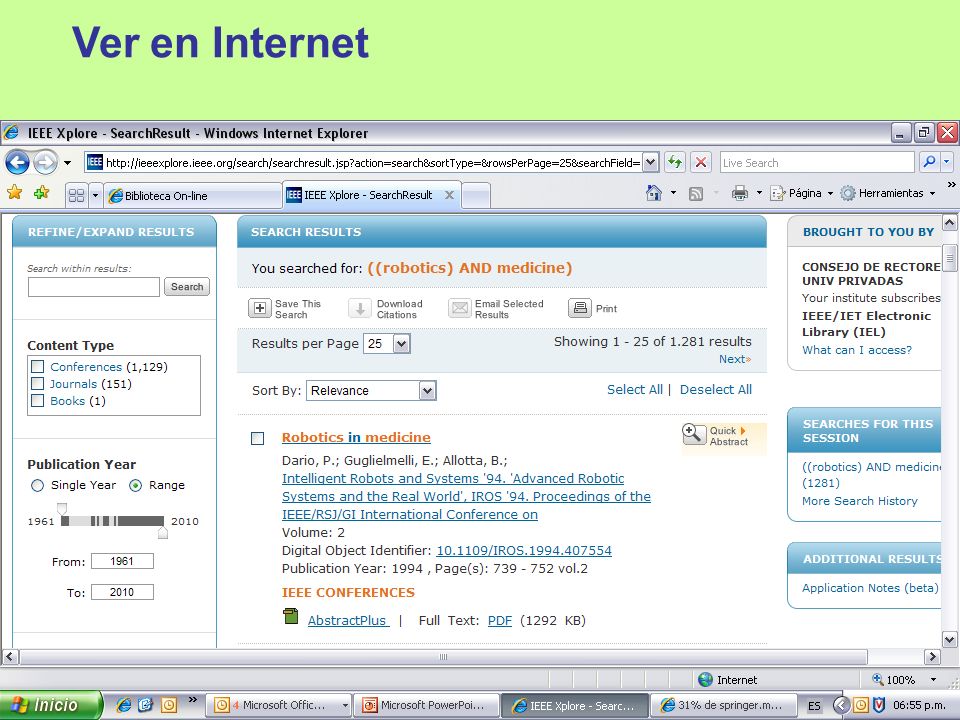The image size is (960, 720).
Task: Open More Search History link
Action: click(860, 501)
